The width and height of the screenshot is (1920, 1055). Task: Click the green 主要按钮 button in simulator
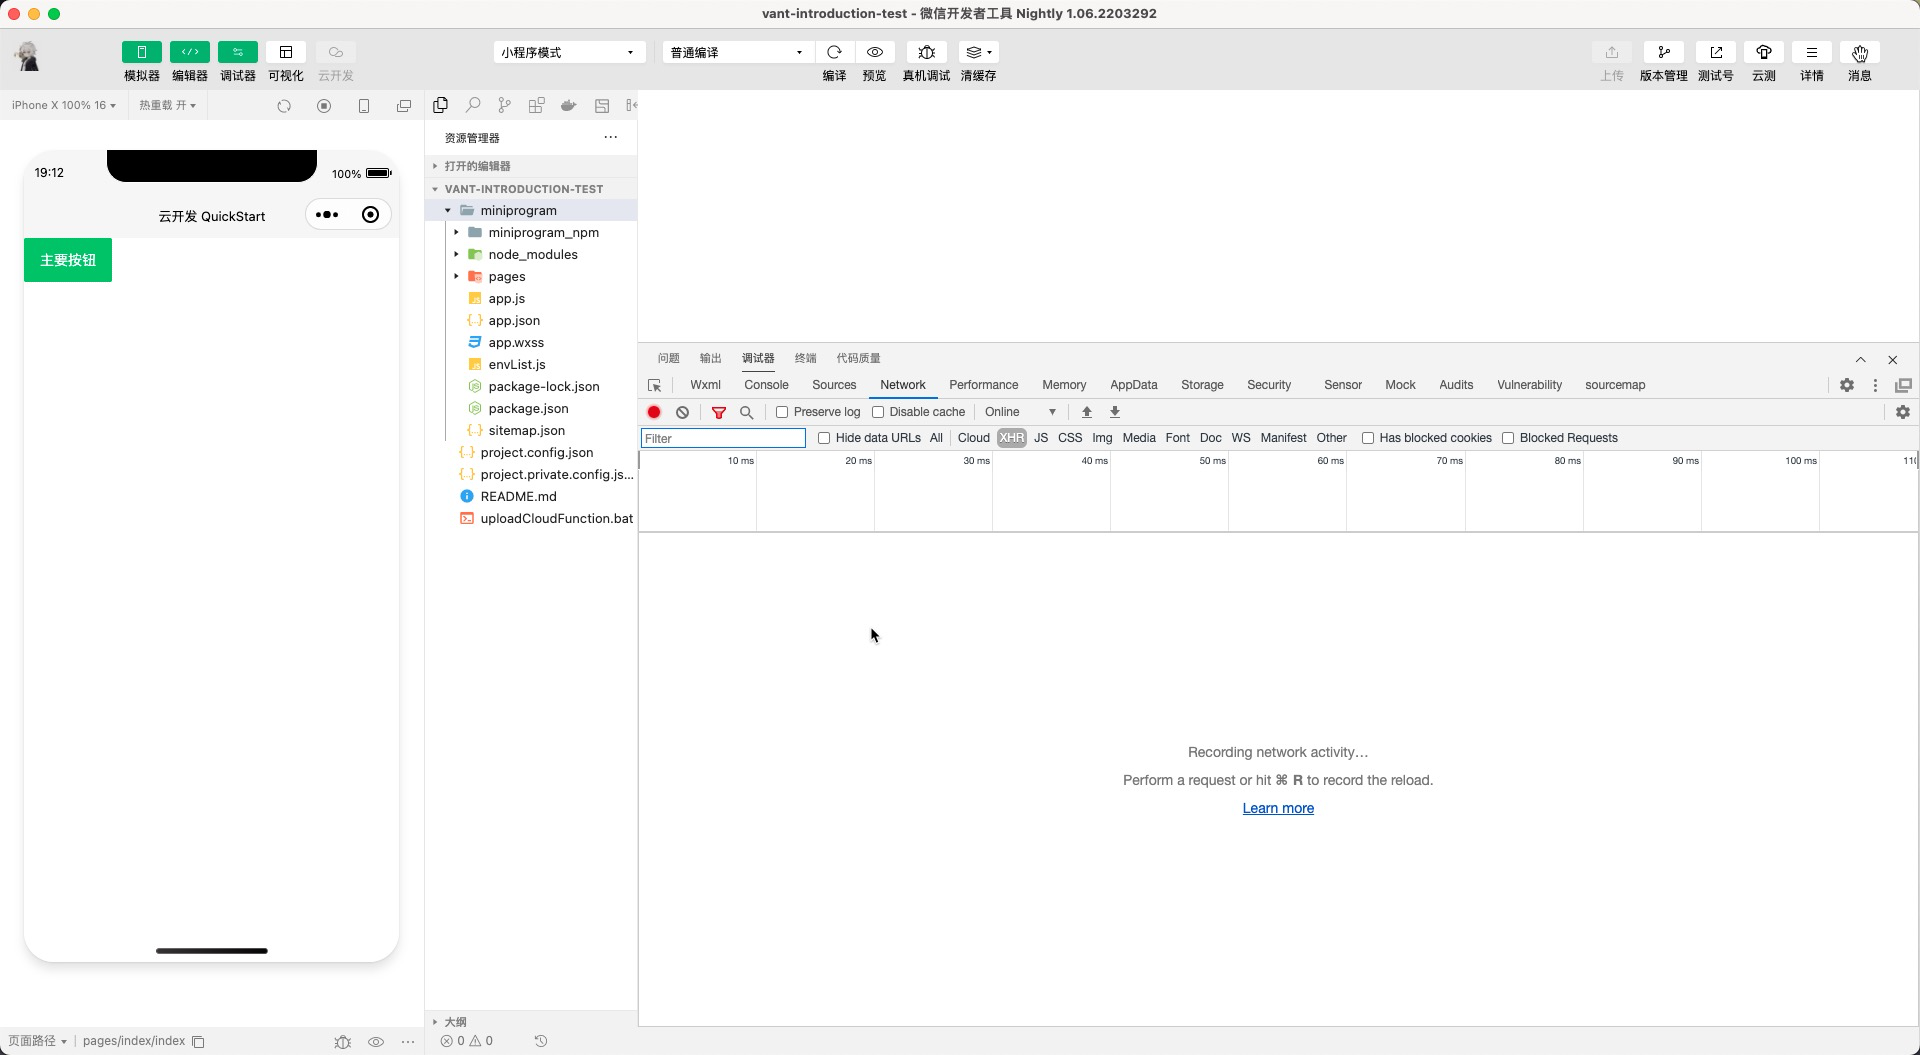tap(68, 260)
